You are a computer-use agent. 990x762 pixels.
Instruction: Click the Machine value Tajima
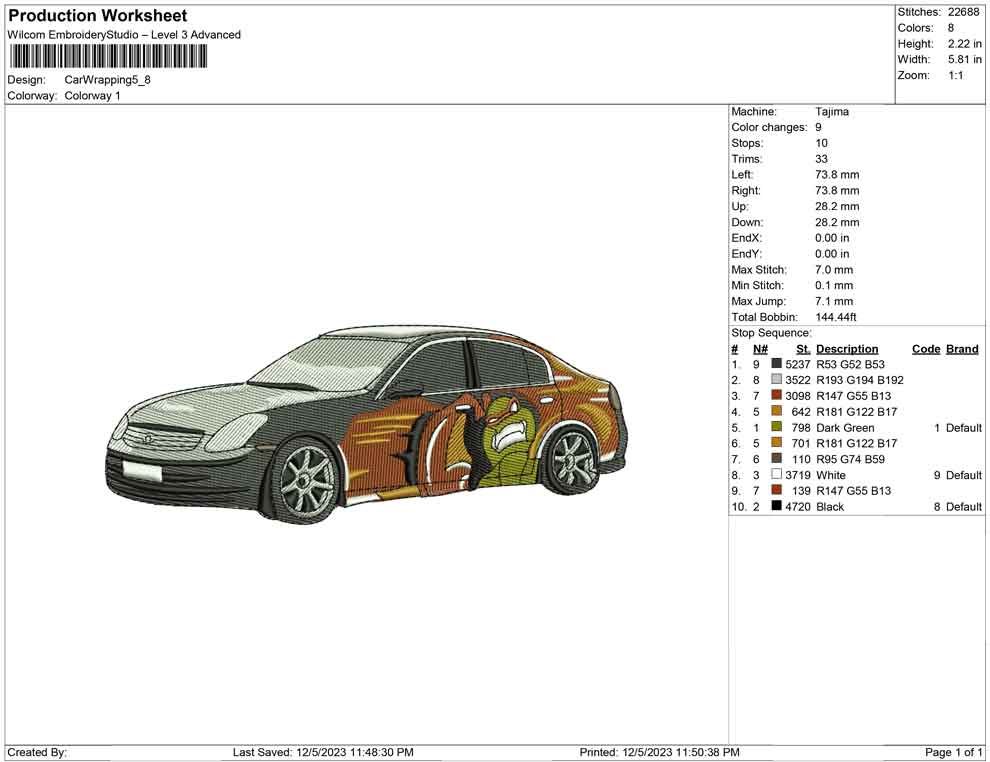coord(832,112)
